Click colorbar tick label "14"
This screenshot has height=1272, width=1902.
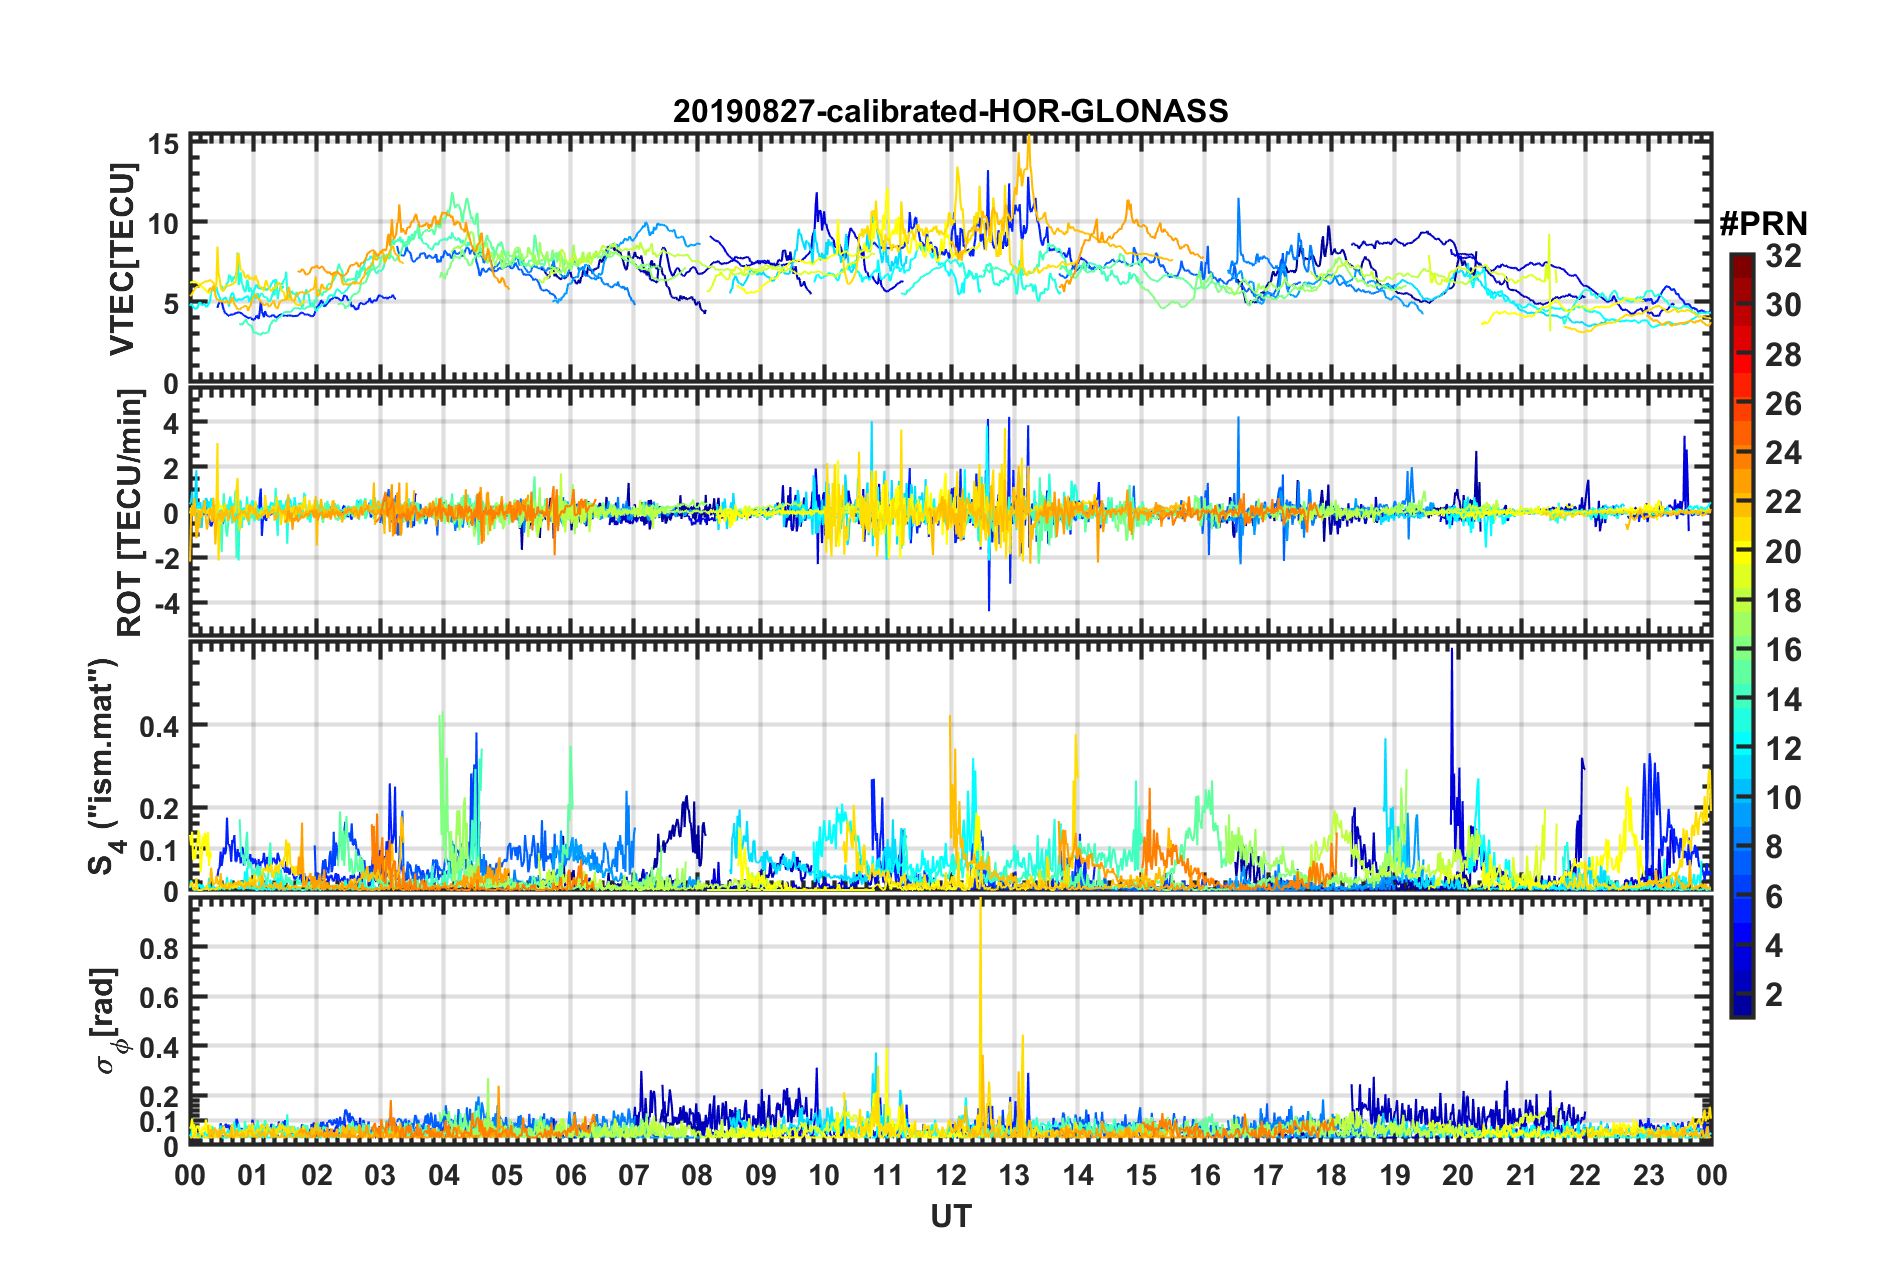pos(1784,700)
